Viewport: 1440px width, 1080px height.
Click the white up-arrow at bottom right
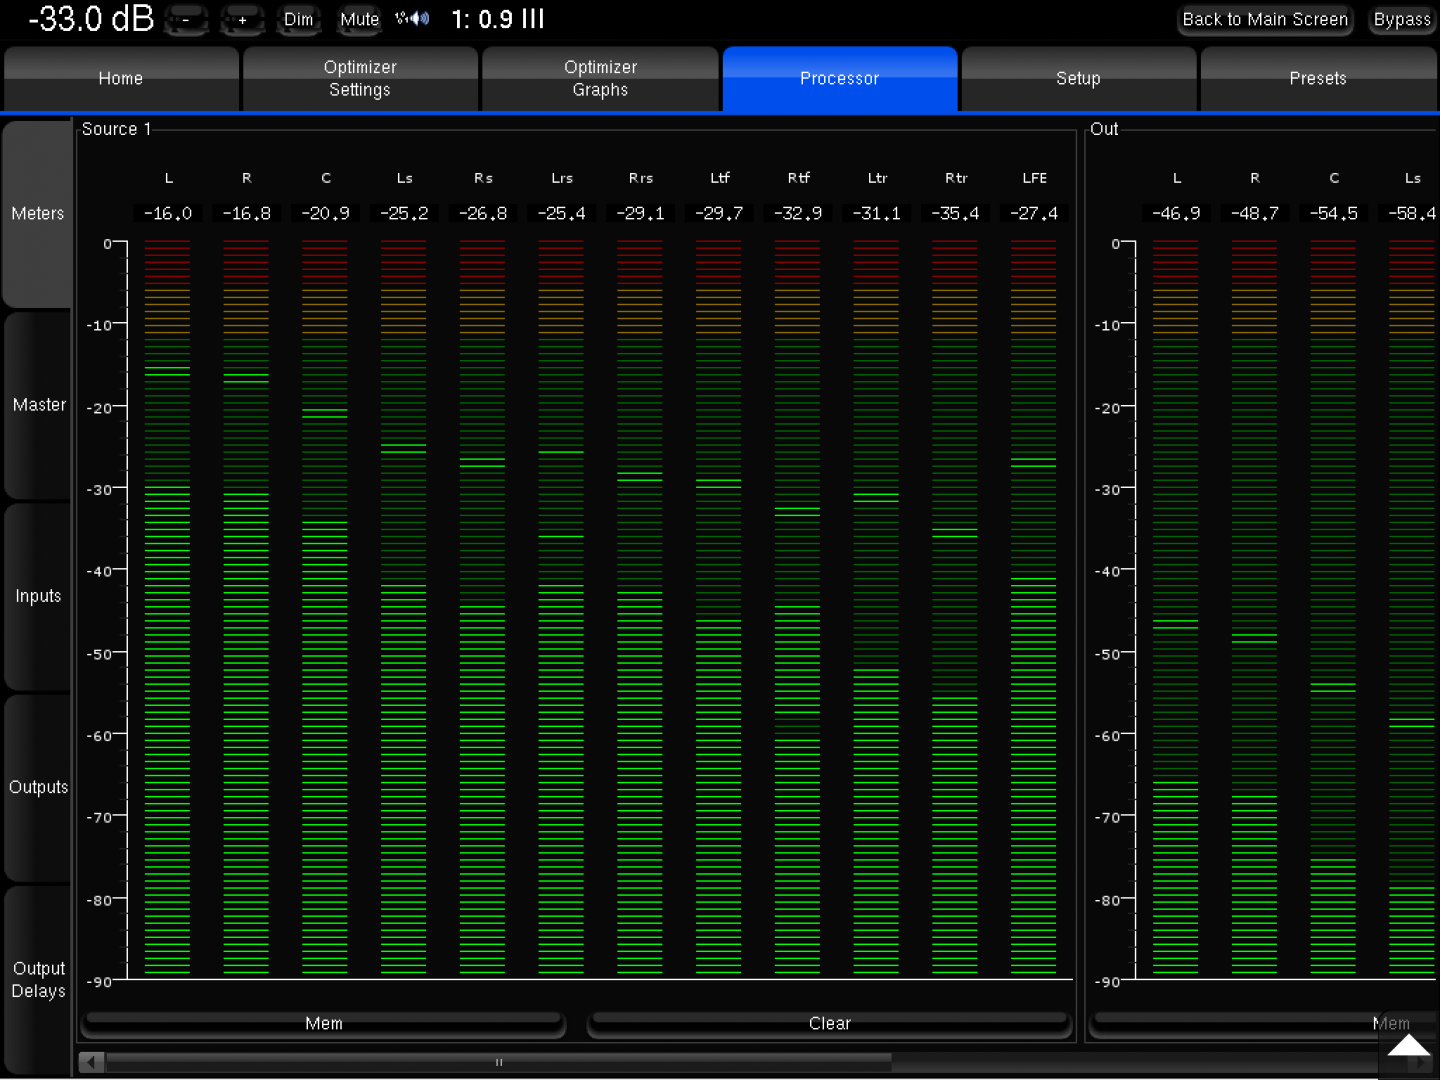1408,1047
